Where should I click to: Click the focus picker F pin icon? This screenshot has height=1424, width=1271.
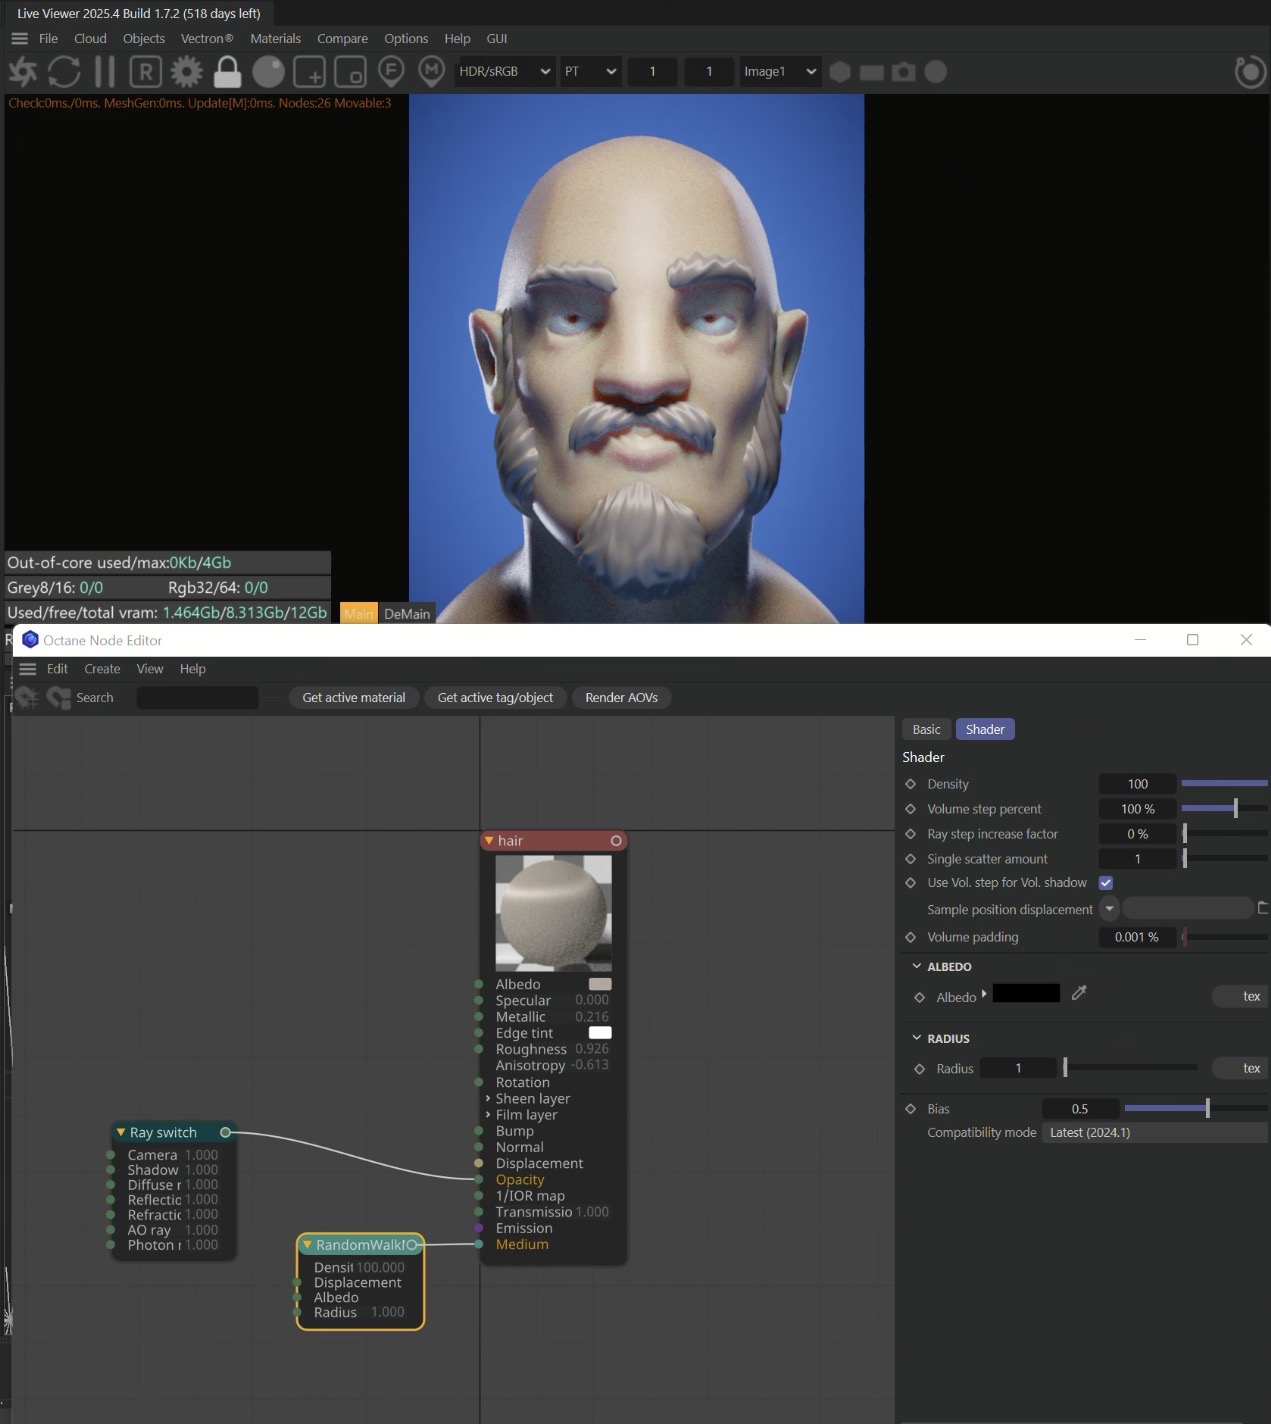[x=391, y=72]
